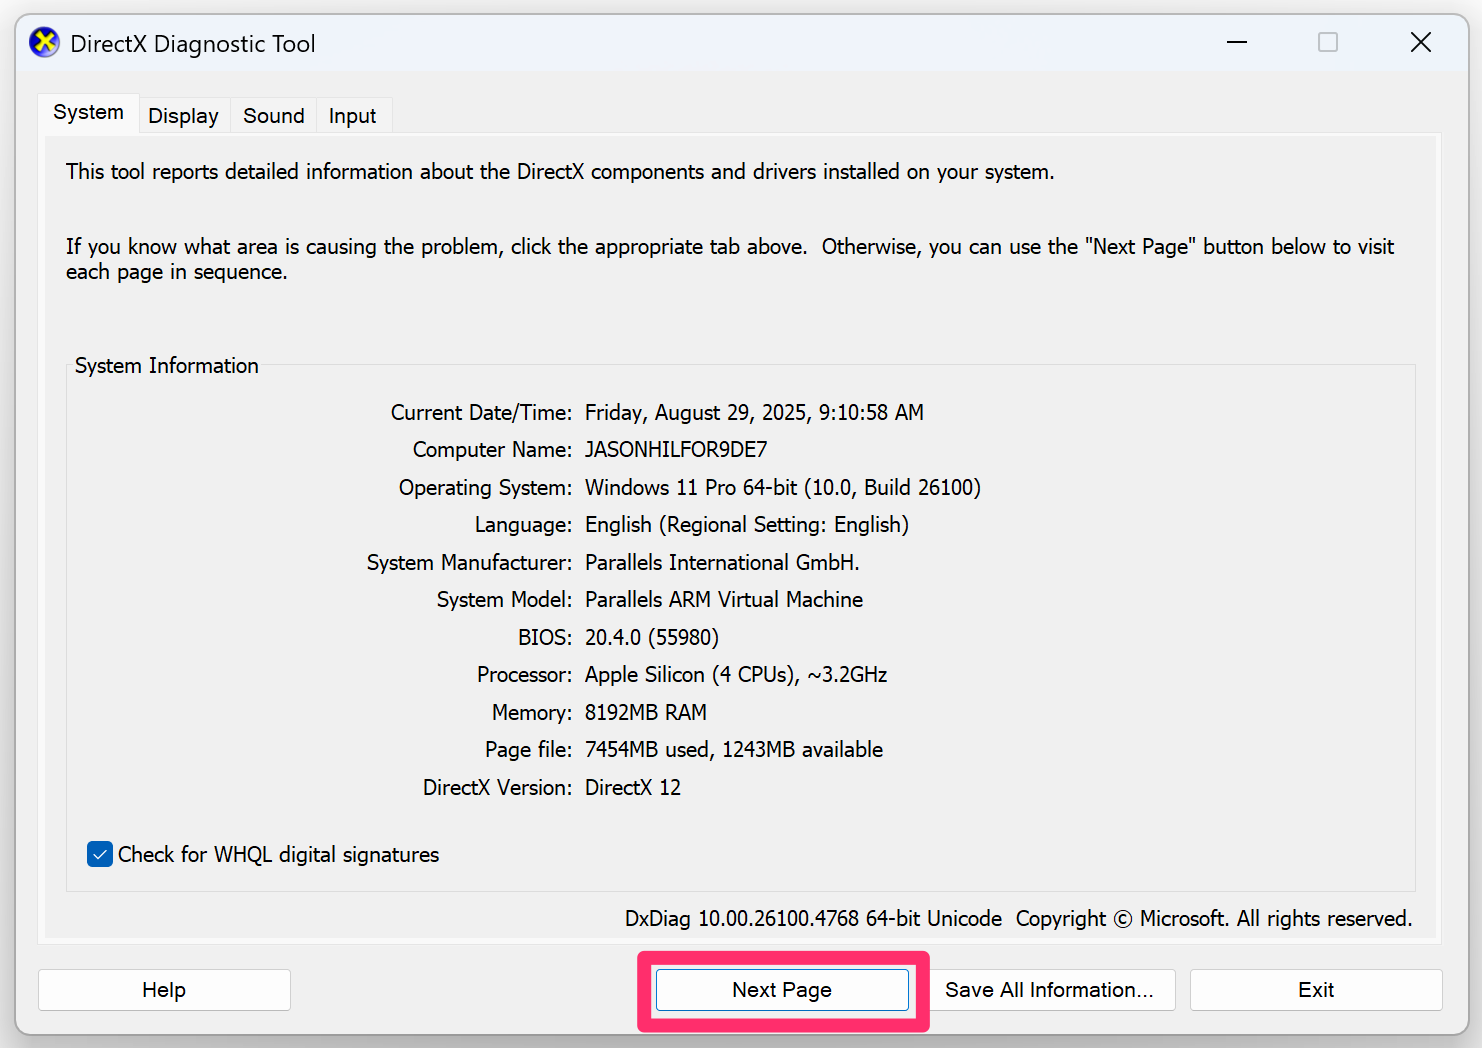Click the System Information section header
Image resolution: width=1482 pixels, height=1048 pixels.
(x=166, y=365)
